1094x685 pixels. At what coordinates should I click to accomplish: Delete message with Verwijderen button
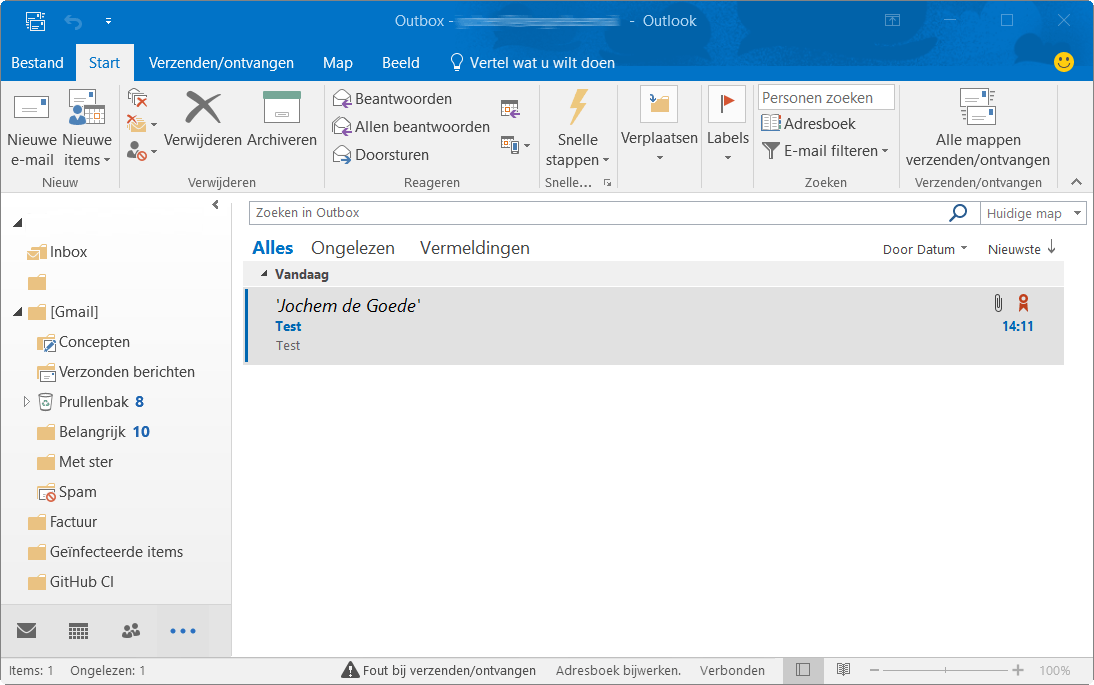[x=202, y=119]
